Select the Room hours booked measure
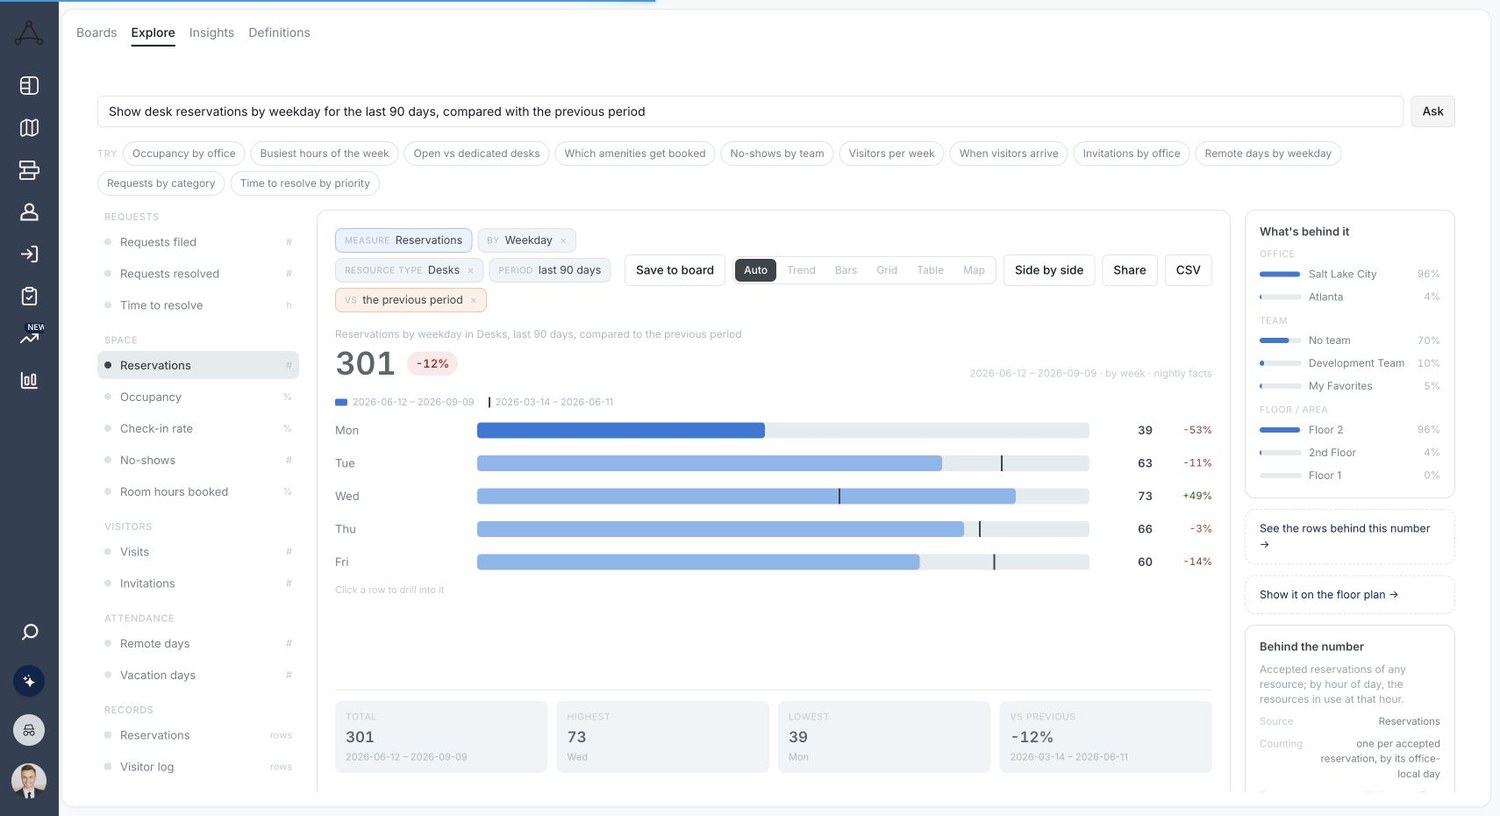This screenshot has width=1500, height=816. [x=198, y=492]
